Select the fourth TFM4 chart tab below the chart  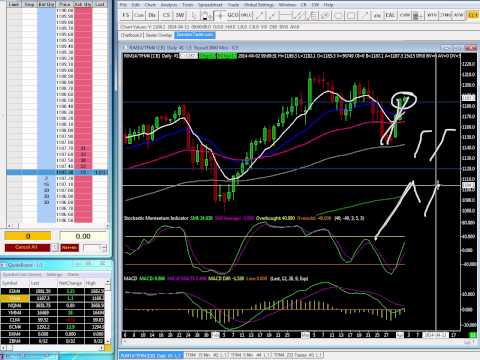297,356
